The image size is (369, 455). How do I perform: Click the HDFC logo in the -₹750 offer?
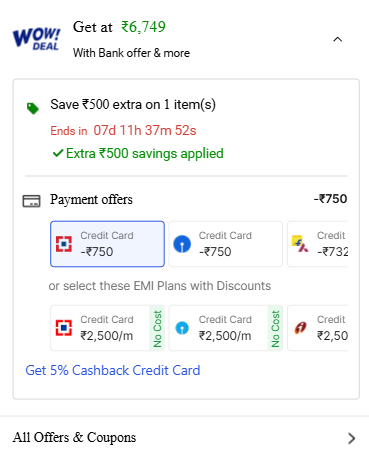pos(64,244)
